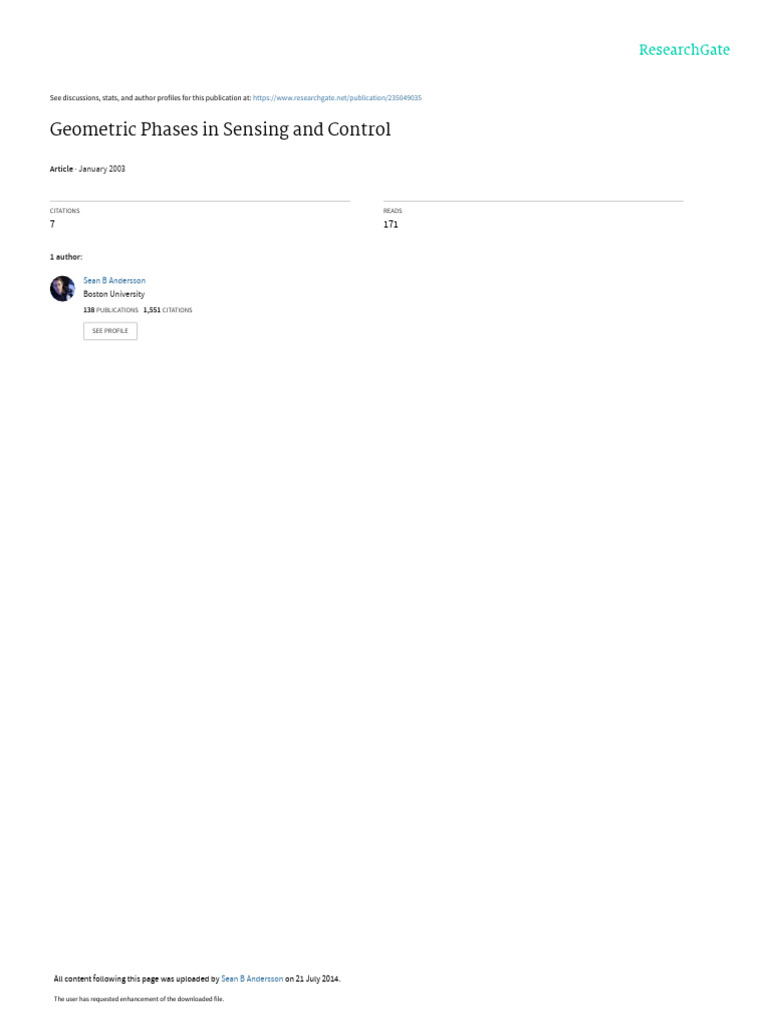Click the Geometric Phases in Sensing and Control title

coord(220,129)
